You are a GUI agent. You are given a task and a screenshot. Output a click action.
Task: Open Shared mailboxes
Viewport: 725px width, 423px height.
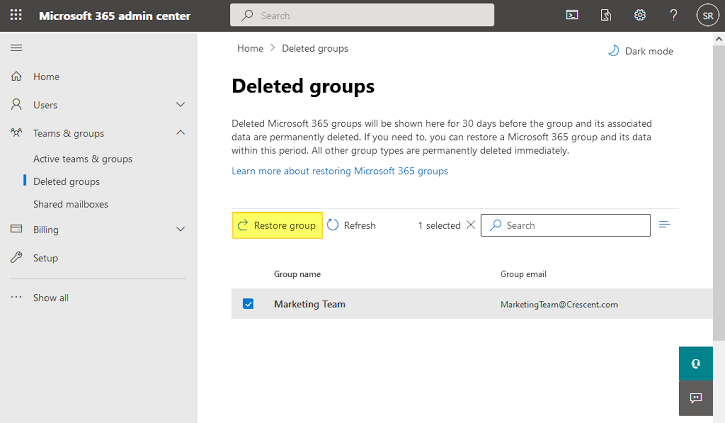point(71,204)
